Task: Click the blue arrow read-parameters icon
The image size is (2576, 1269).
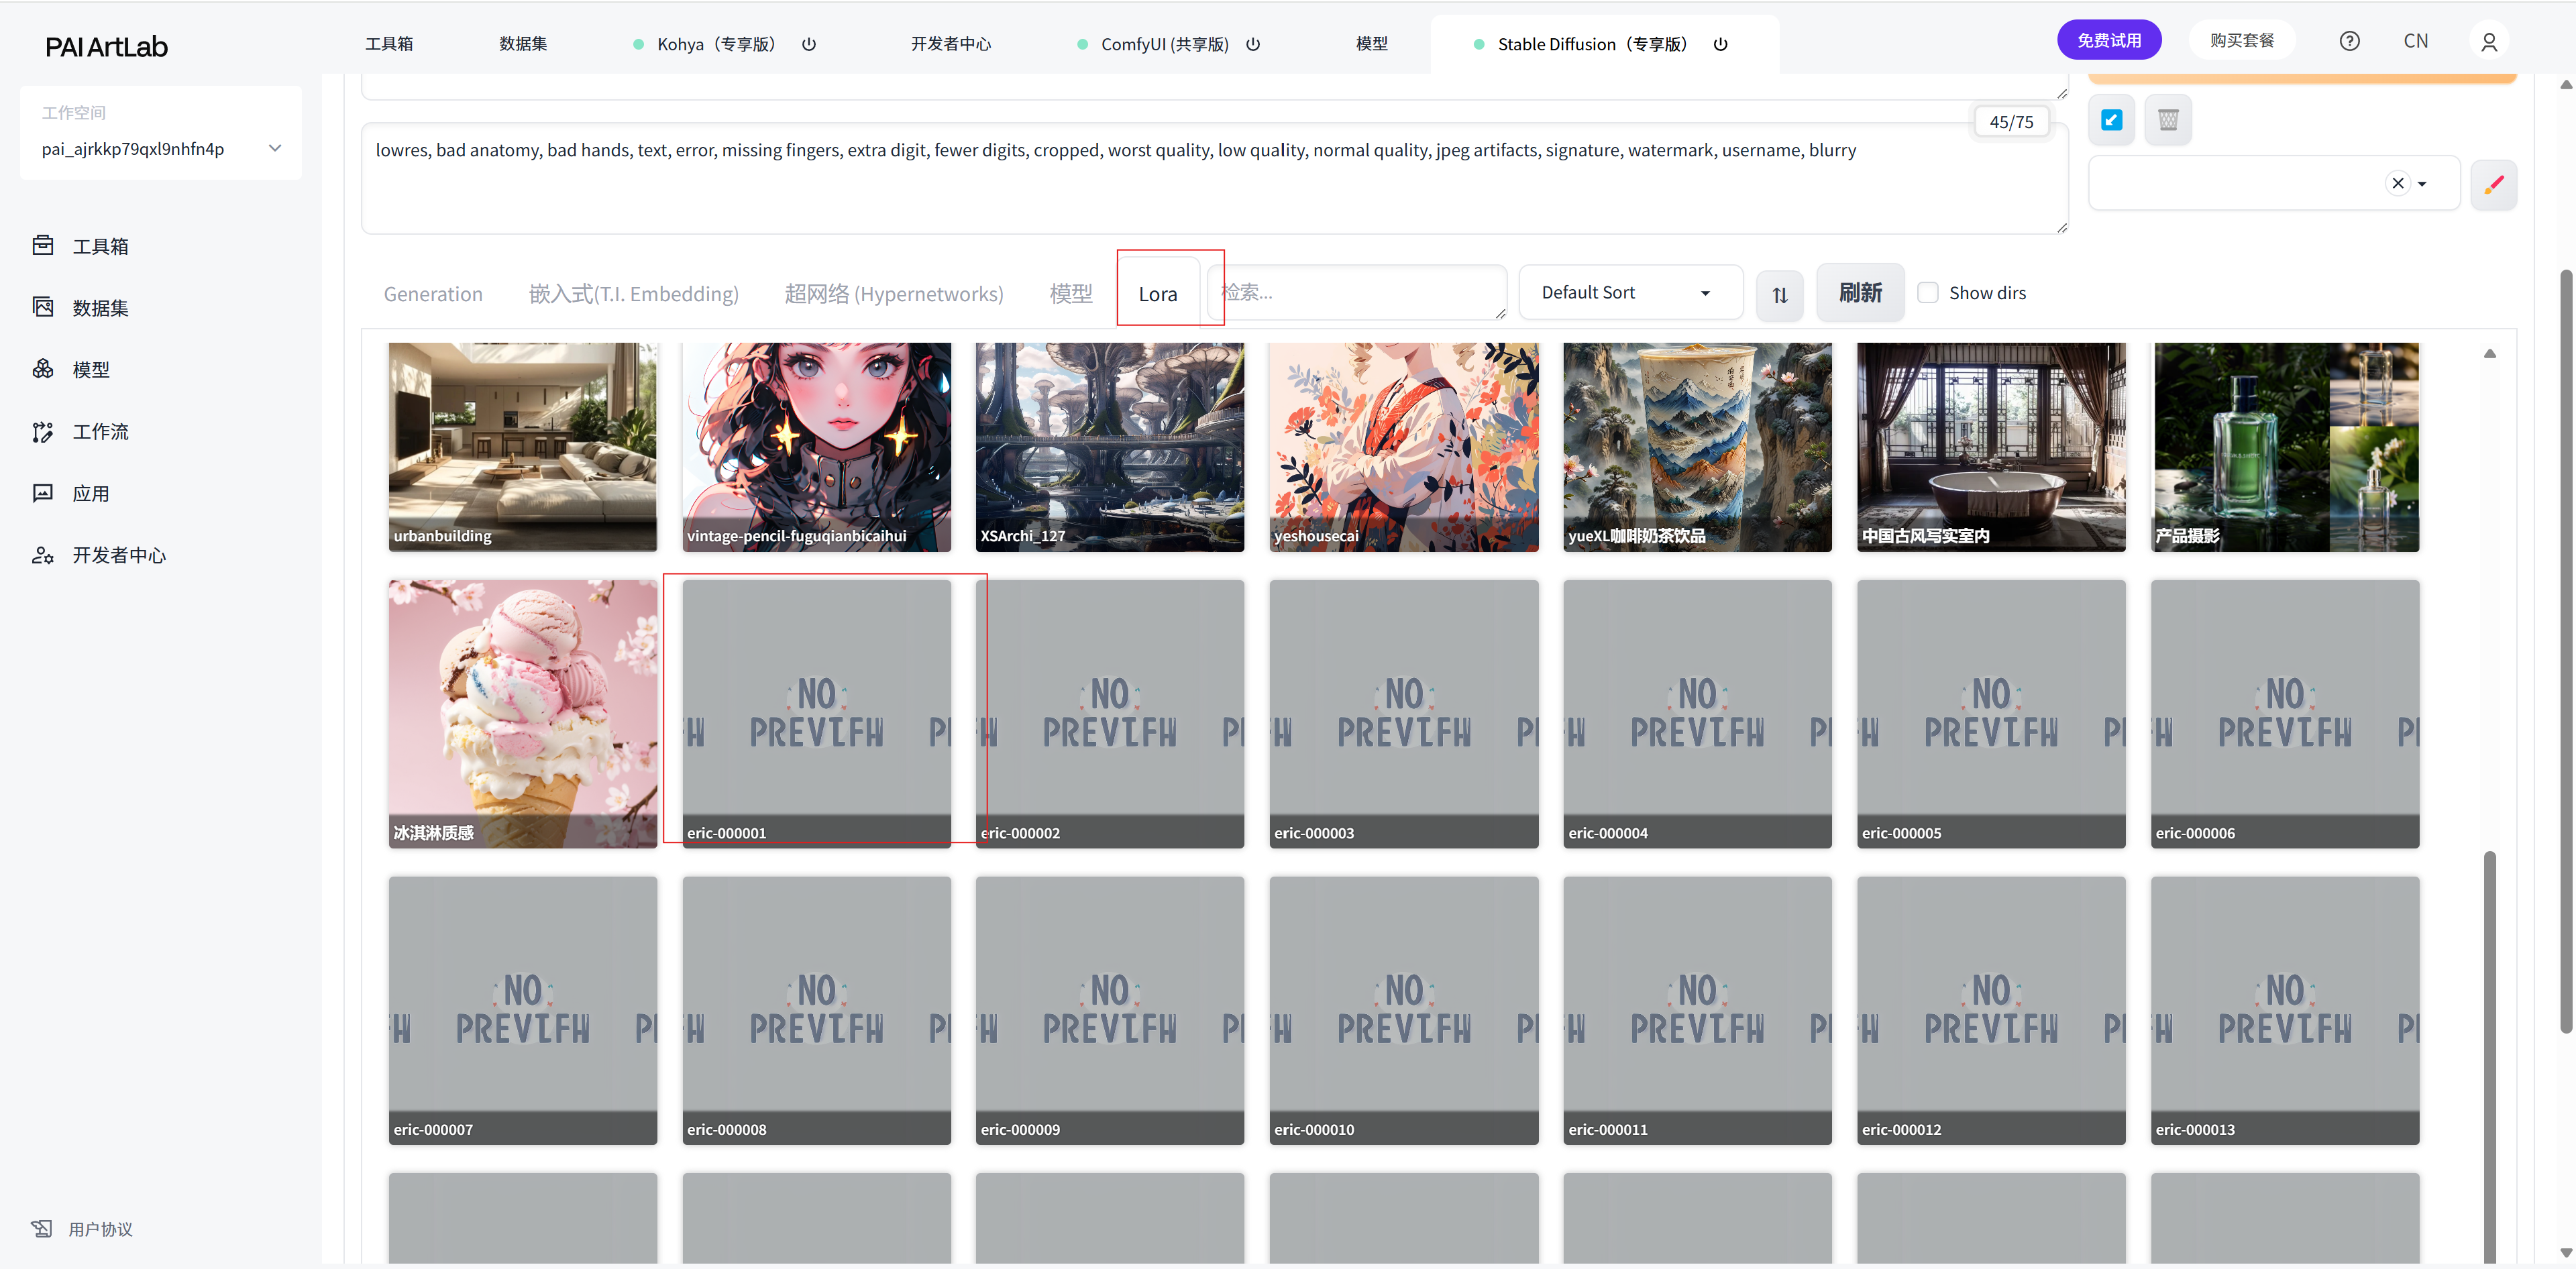Action: 2111,121
